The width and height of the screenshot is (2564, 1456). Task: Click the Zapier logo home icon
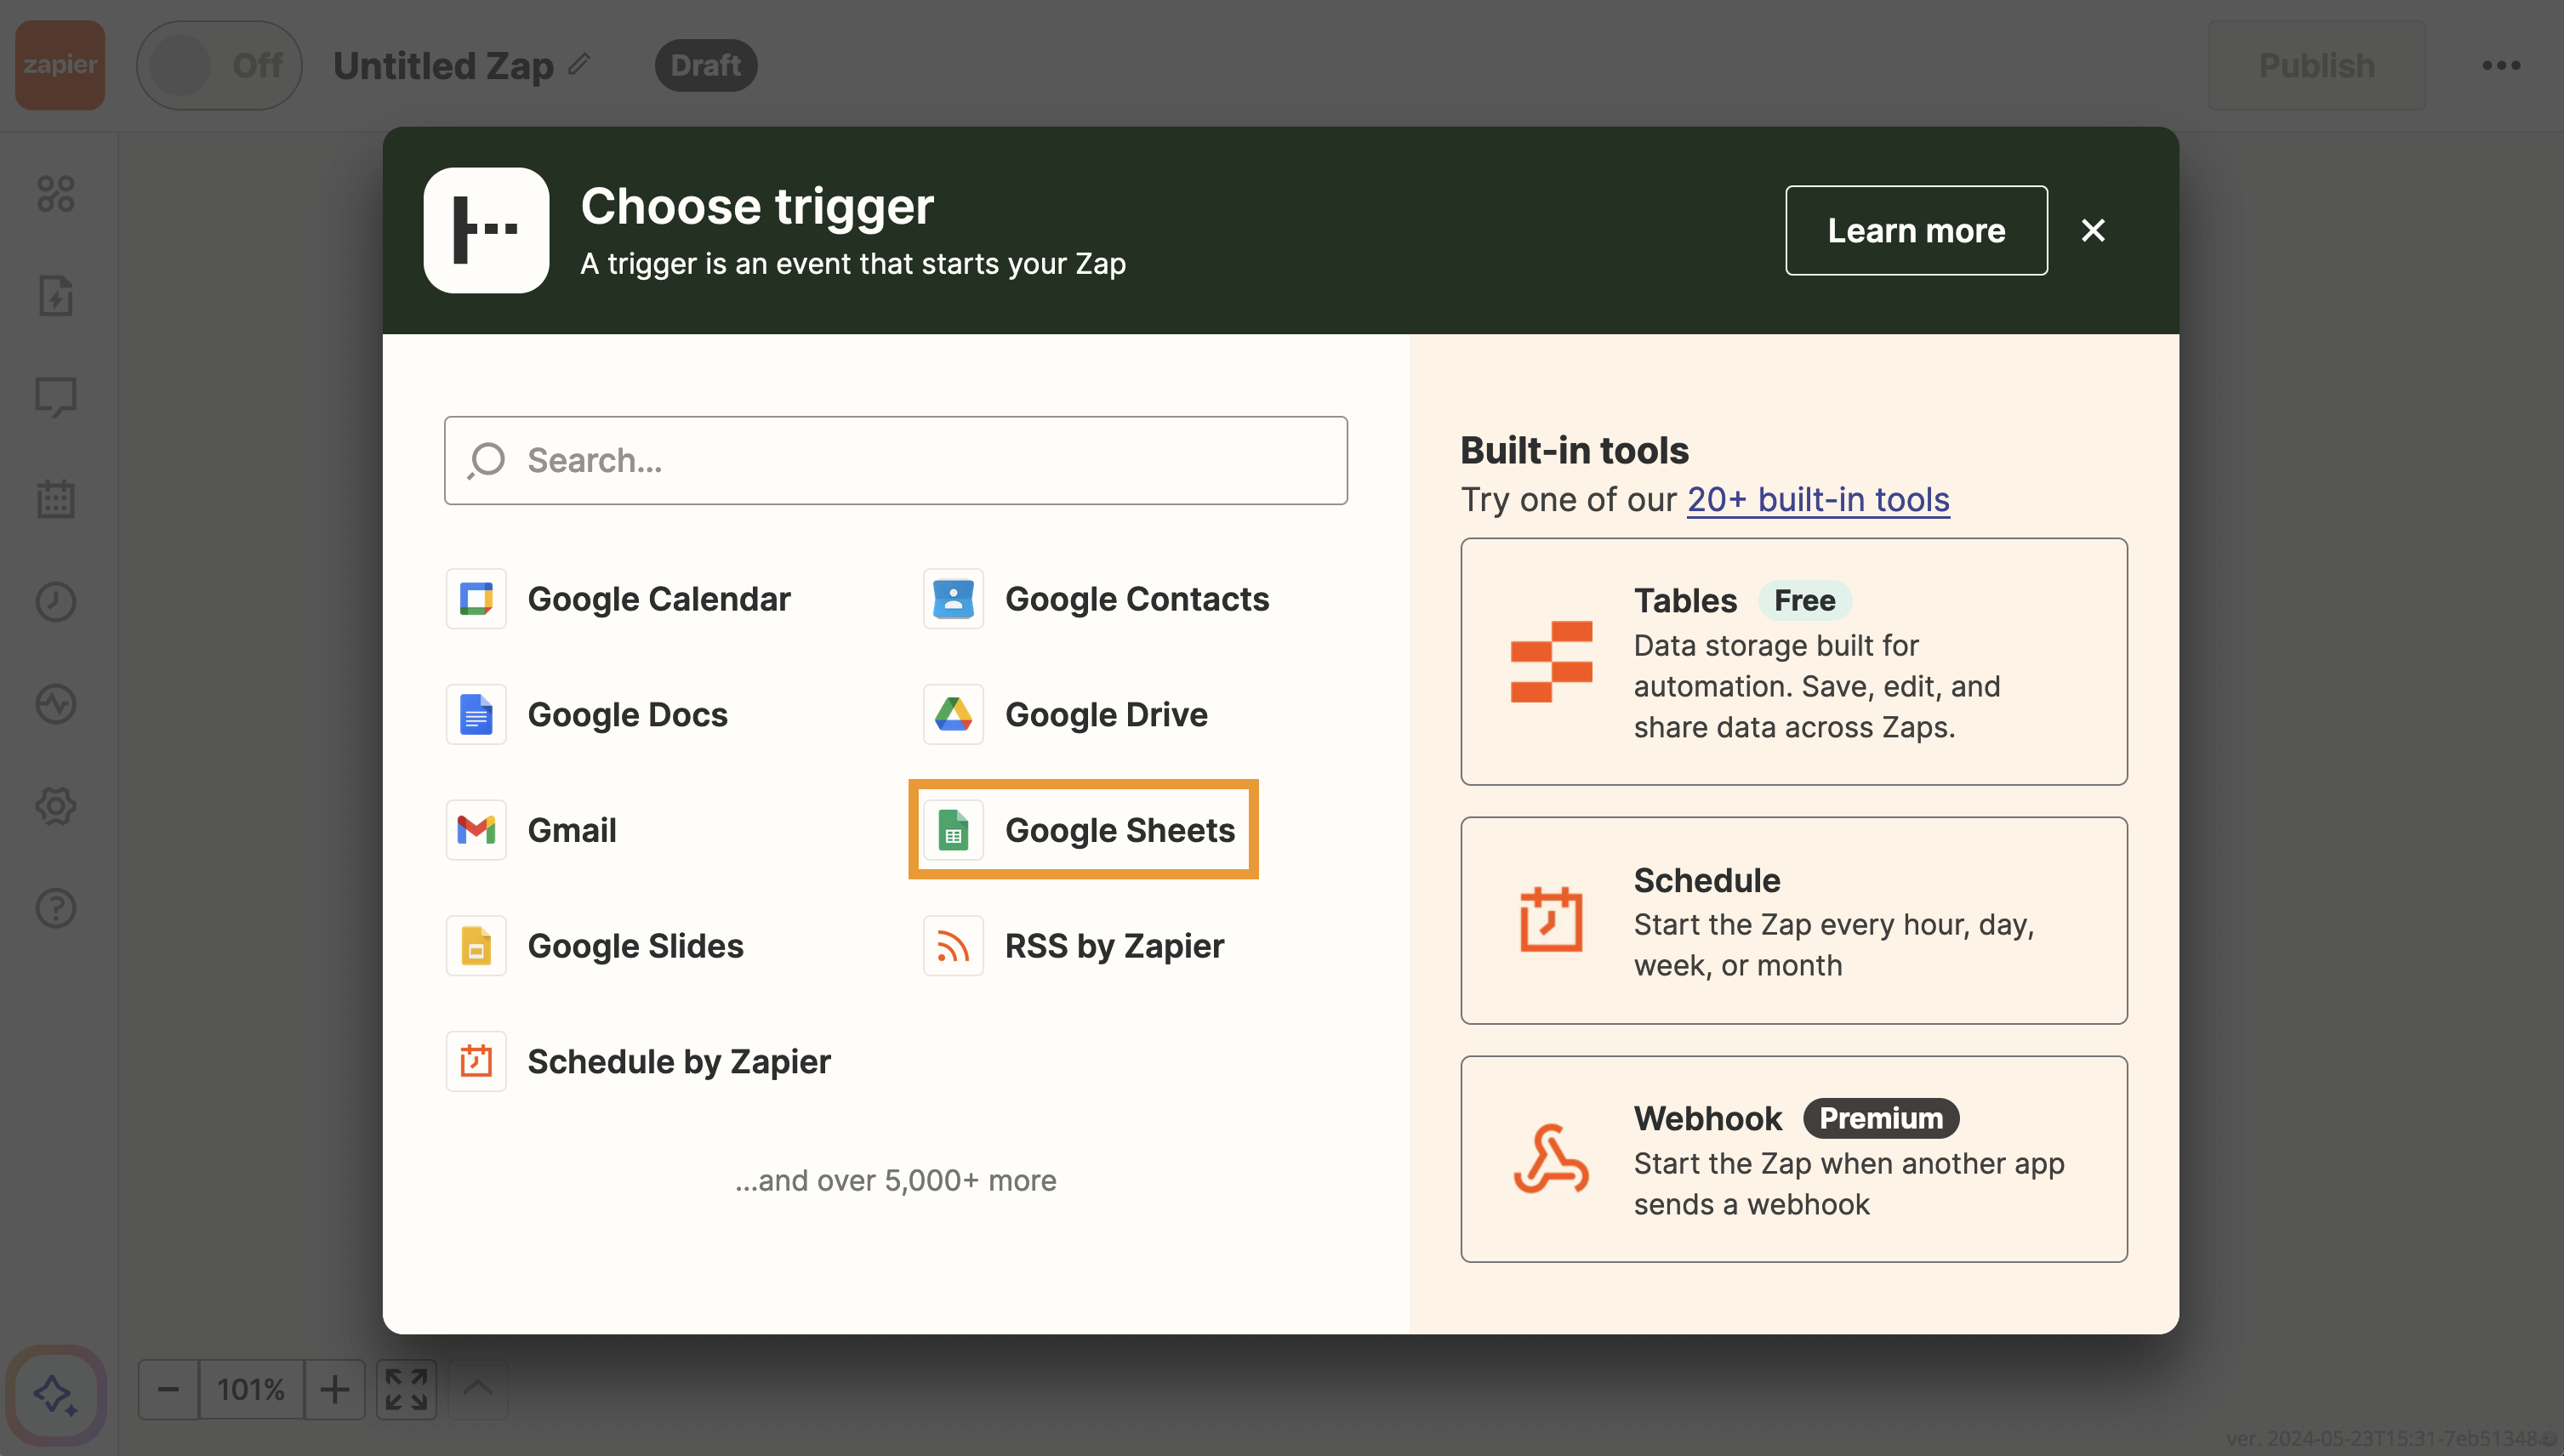(x=60, y=65)
